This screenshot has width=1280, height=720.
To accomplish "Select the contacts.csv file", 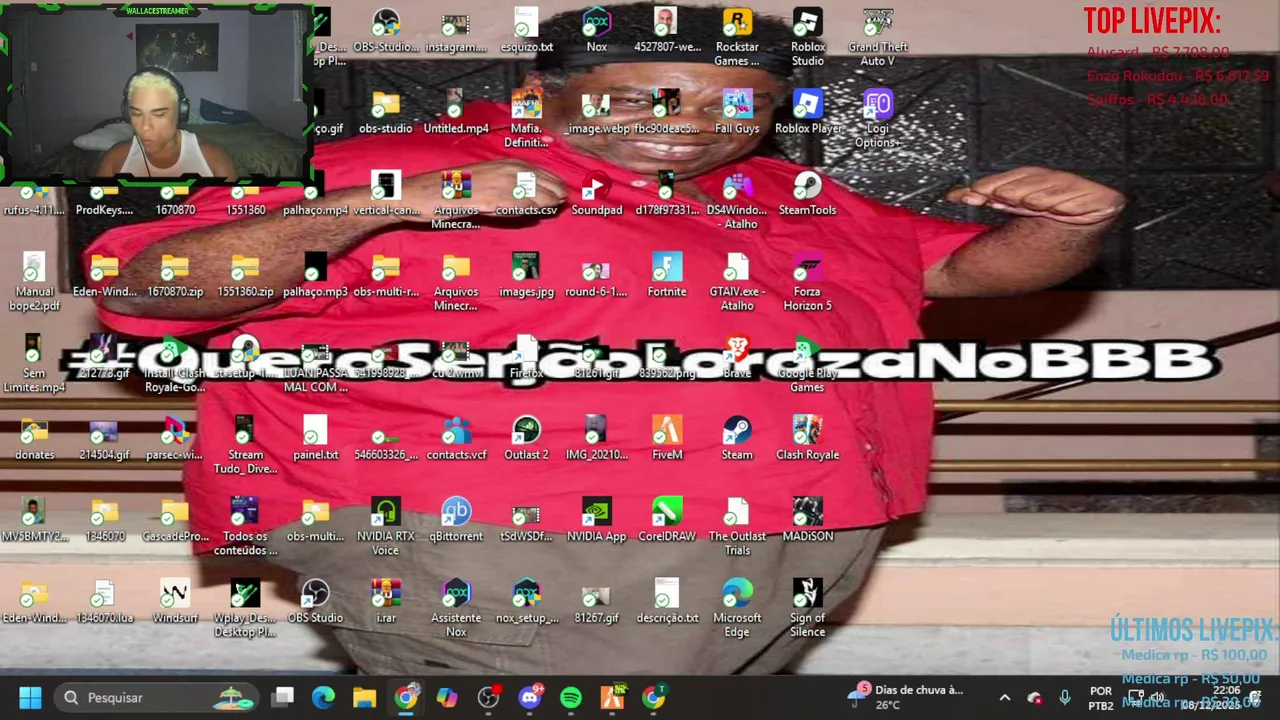I will pyautogui.click(x=527, y=194).
